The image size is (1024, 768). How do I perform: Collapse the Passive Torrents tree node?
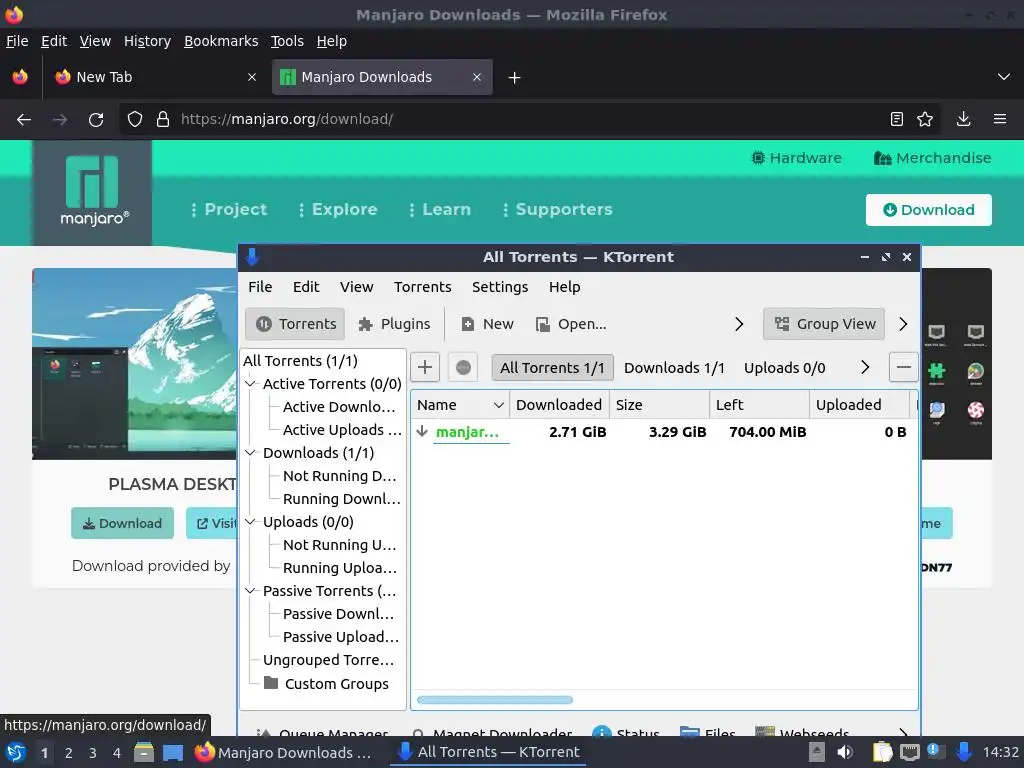point(250,591)
